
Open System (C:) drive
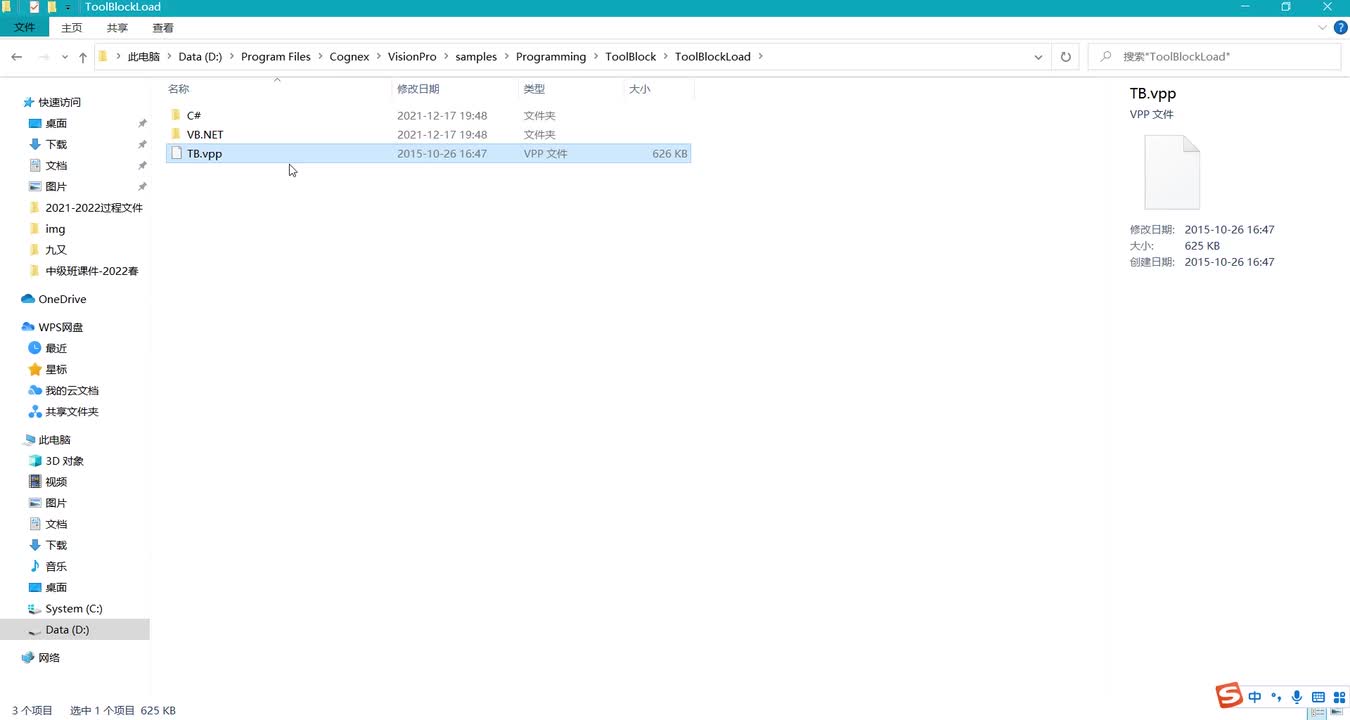click(74, 608)
